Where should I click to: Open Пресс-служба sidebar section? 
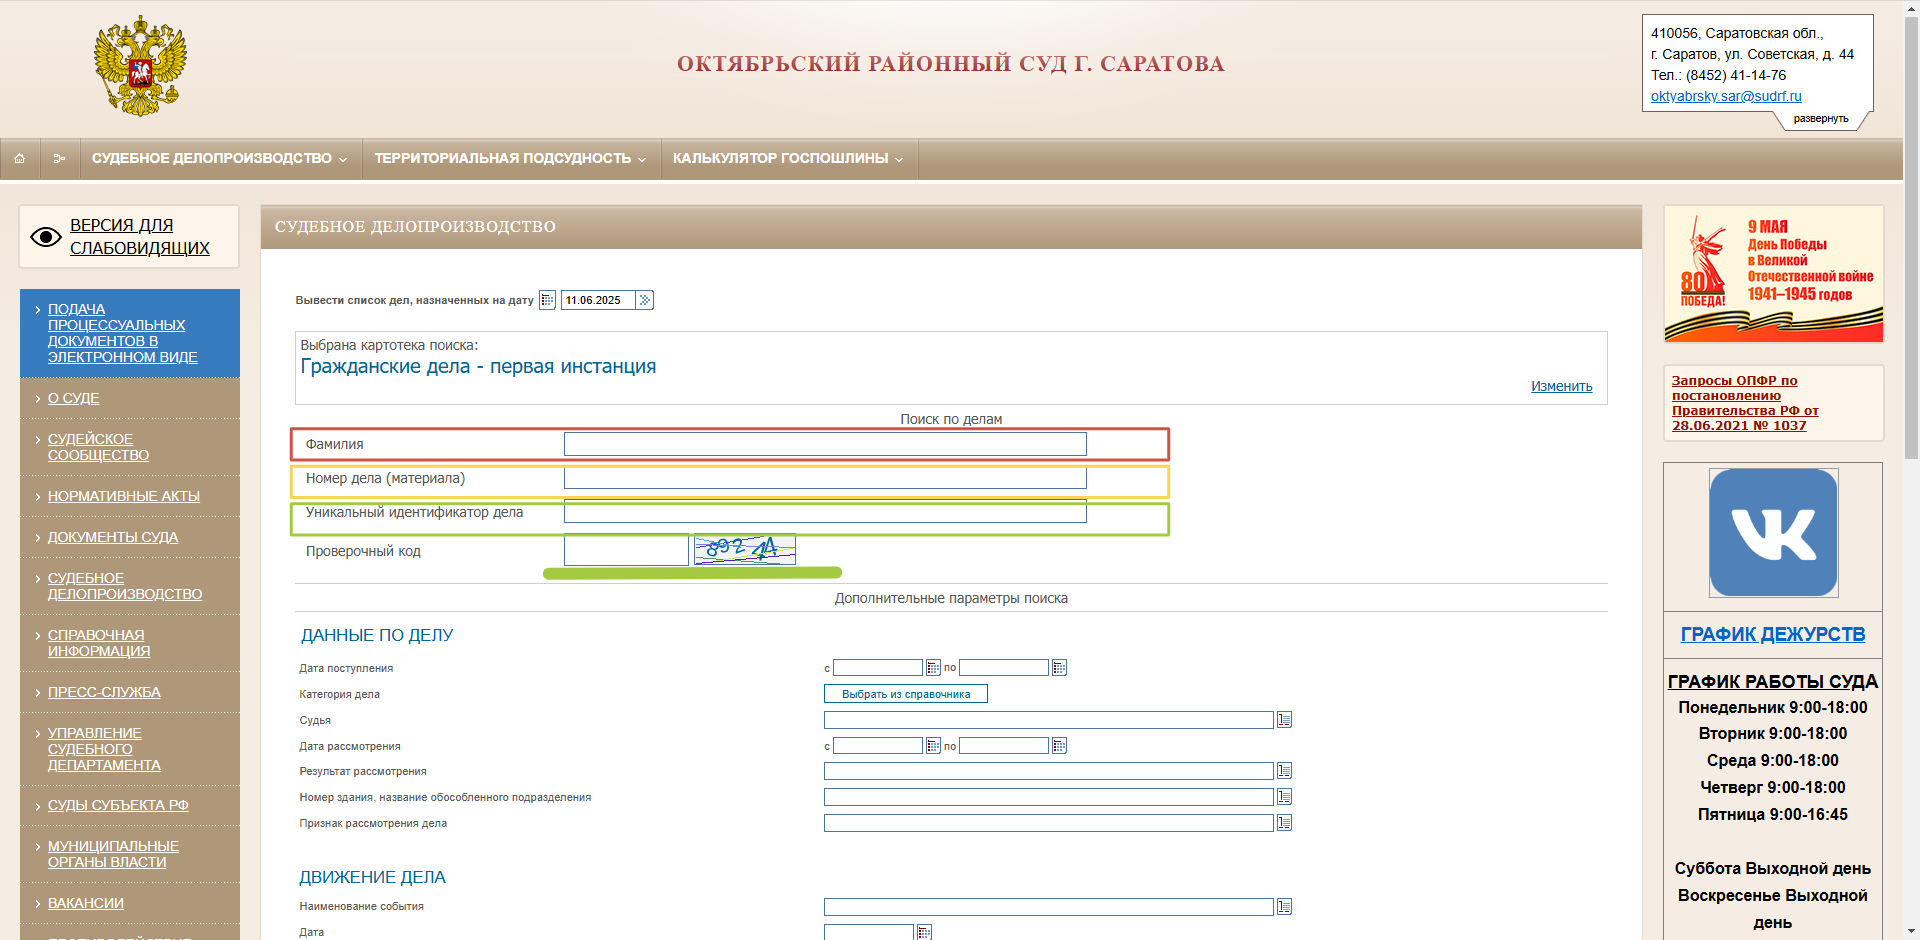click(104, 692)
